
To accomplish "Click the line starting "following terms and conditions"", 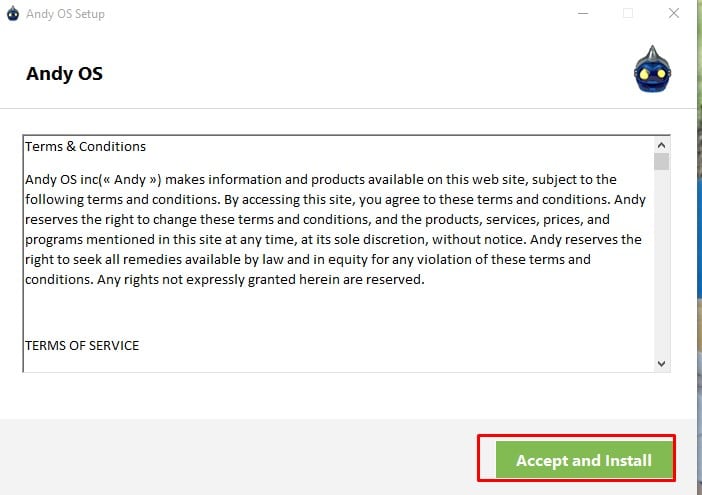I will 150,200.
